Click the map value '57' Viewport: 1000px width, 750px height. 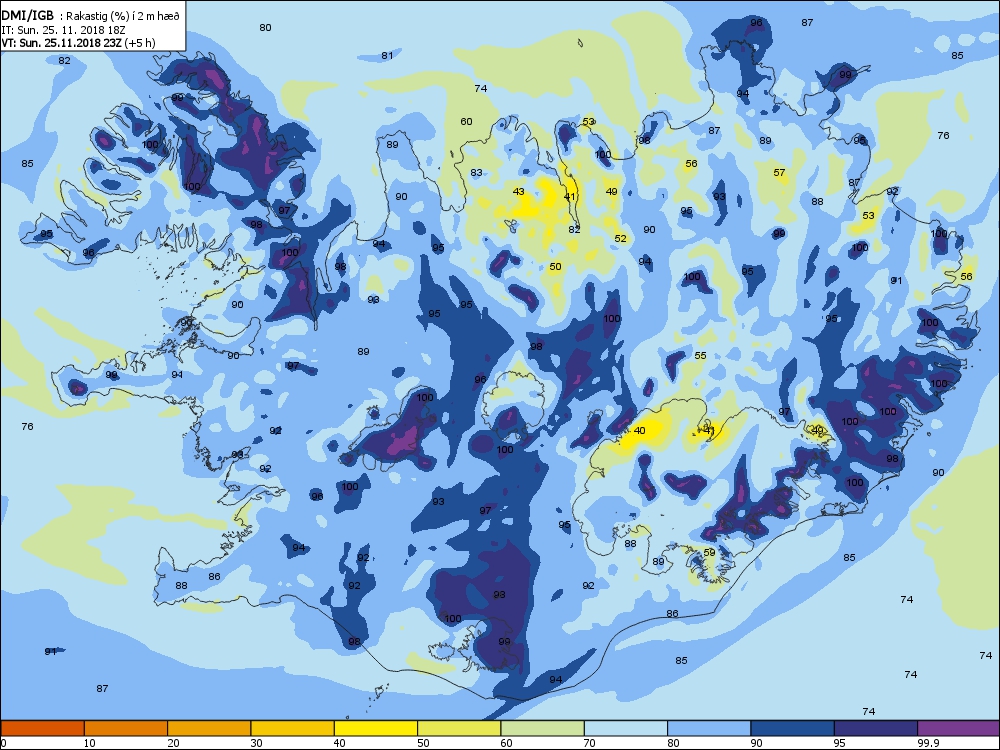779,172
